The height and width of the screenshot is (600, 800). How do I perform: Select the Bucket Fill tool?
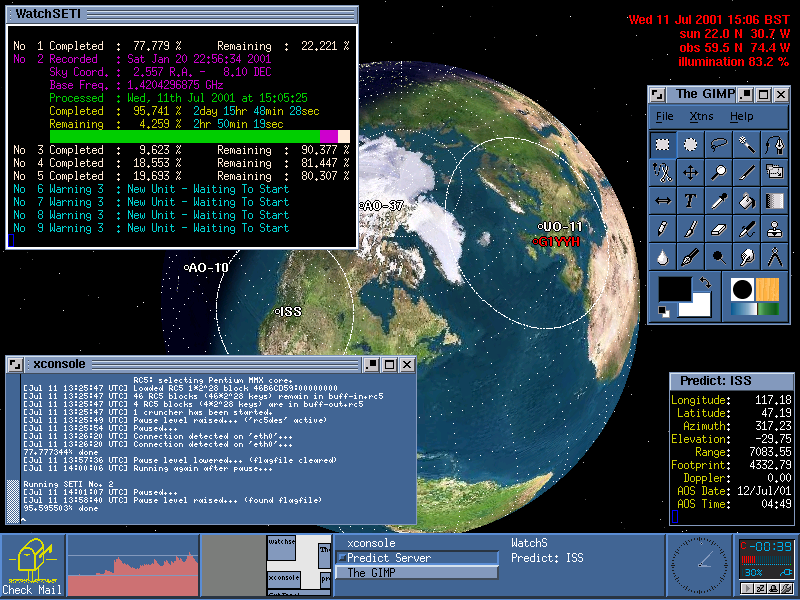746,201
